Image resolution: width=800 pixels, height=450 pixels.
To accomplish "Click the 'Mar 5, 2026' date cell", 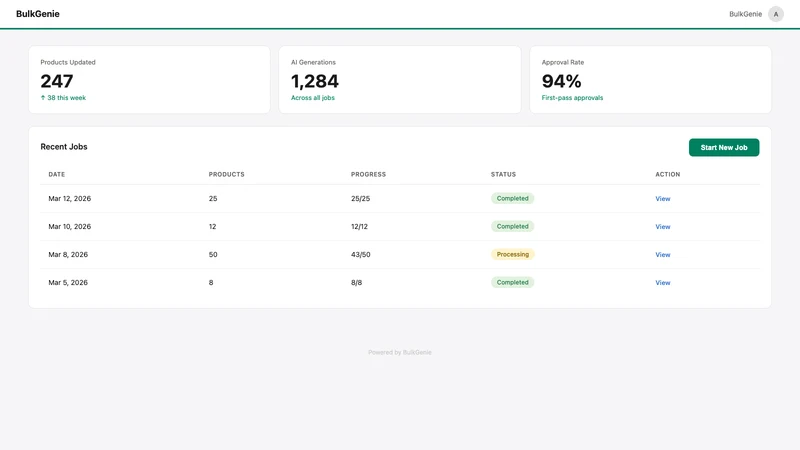I will pyautogui.click(x=68, y=283).
